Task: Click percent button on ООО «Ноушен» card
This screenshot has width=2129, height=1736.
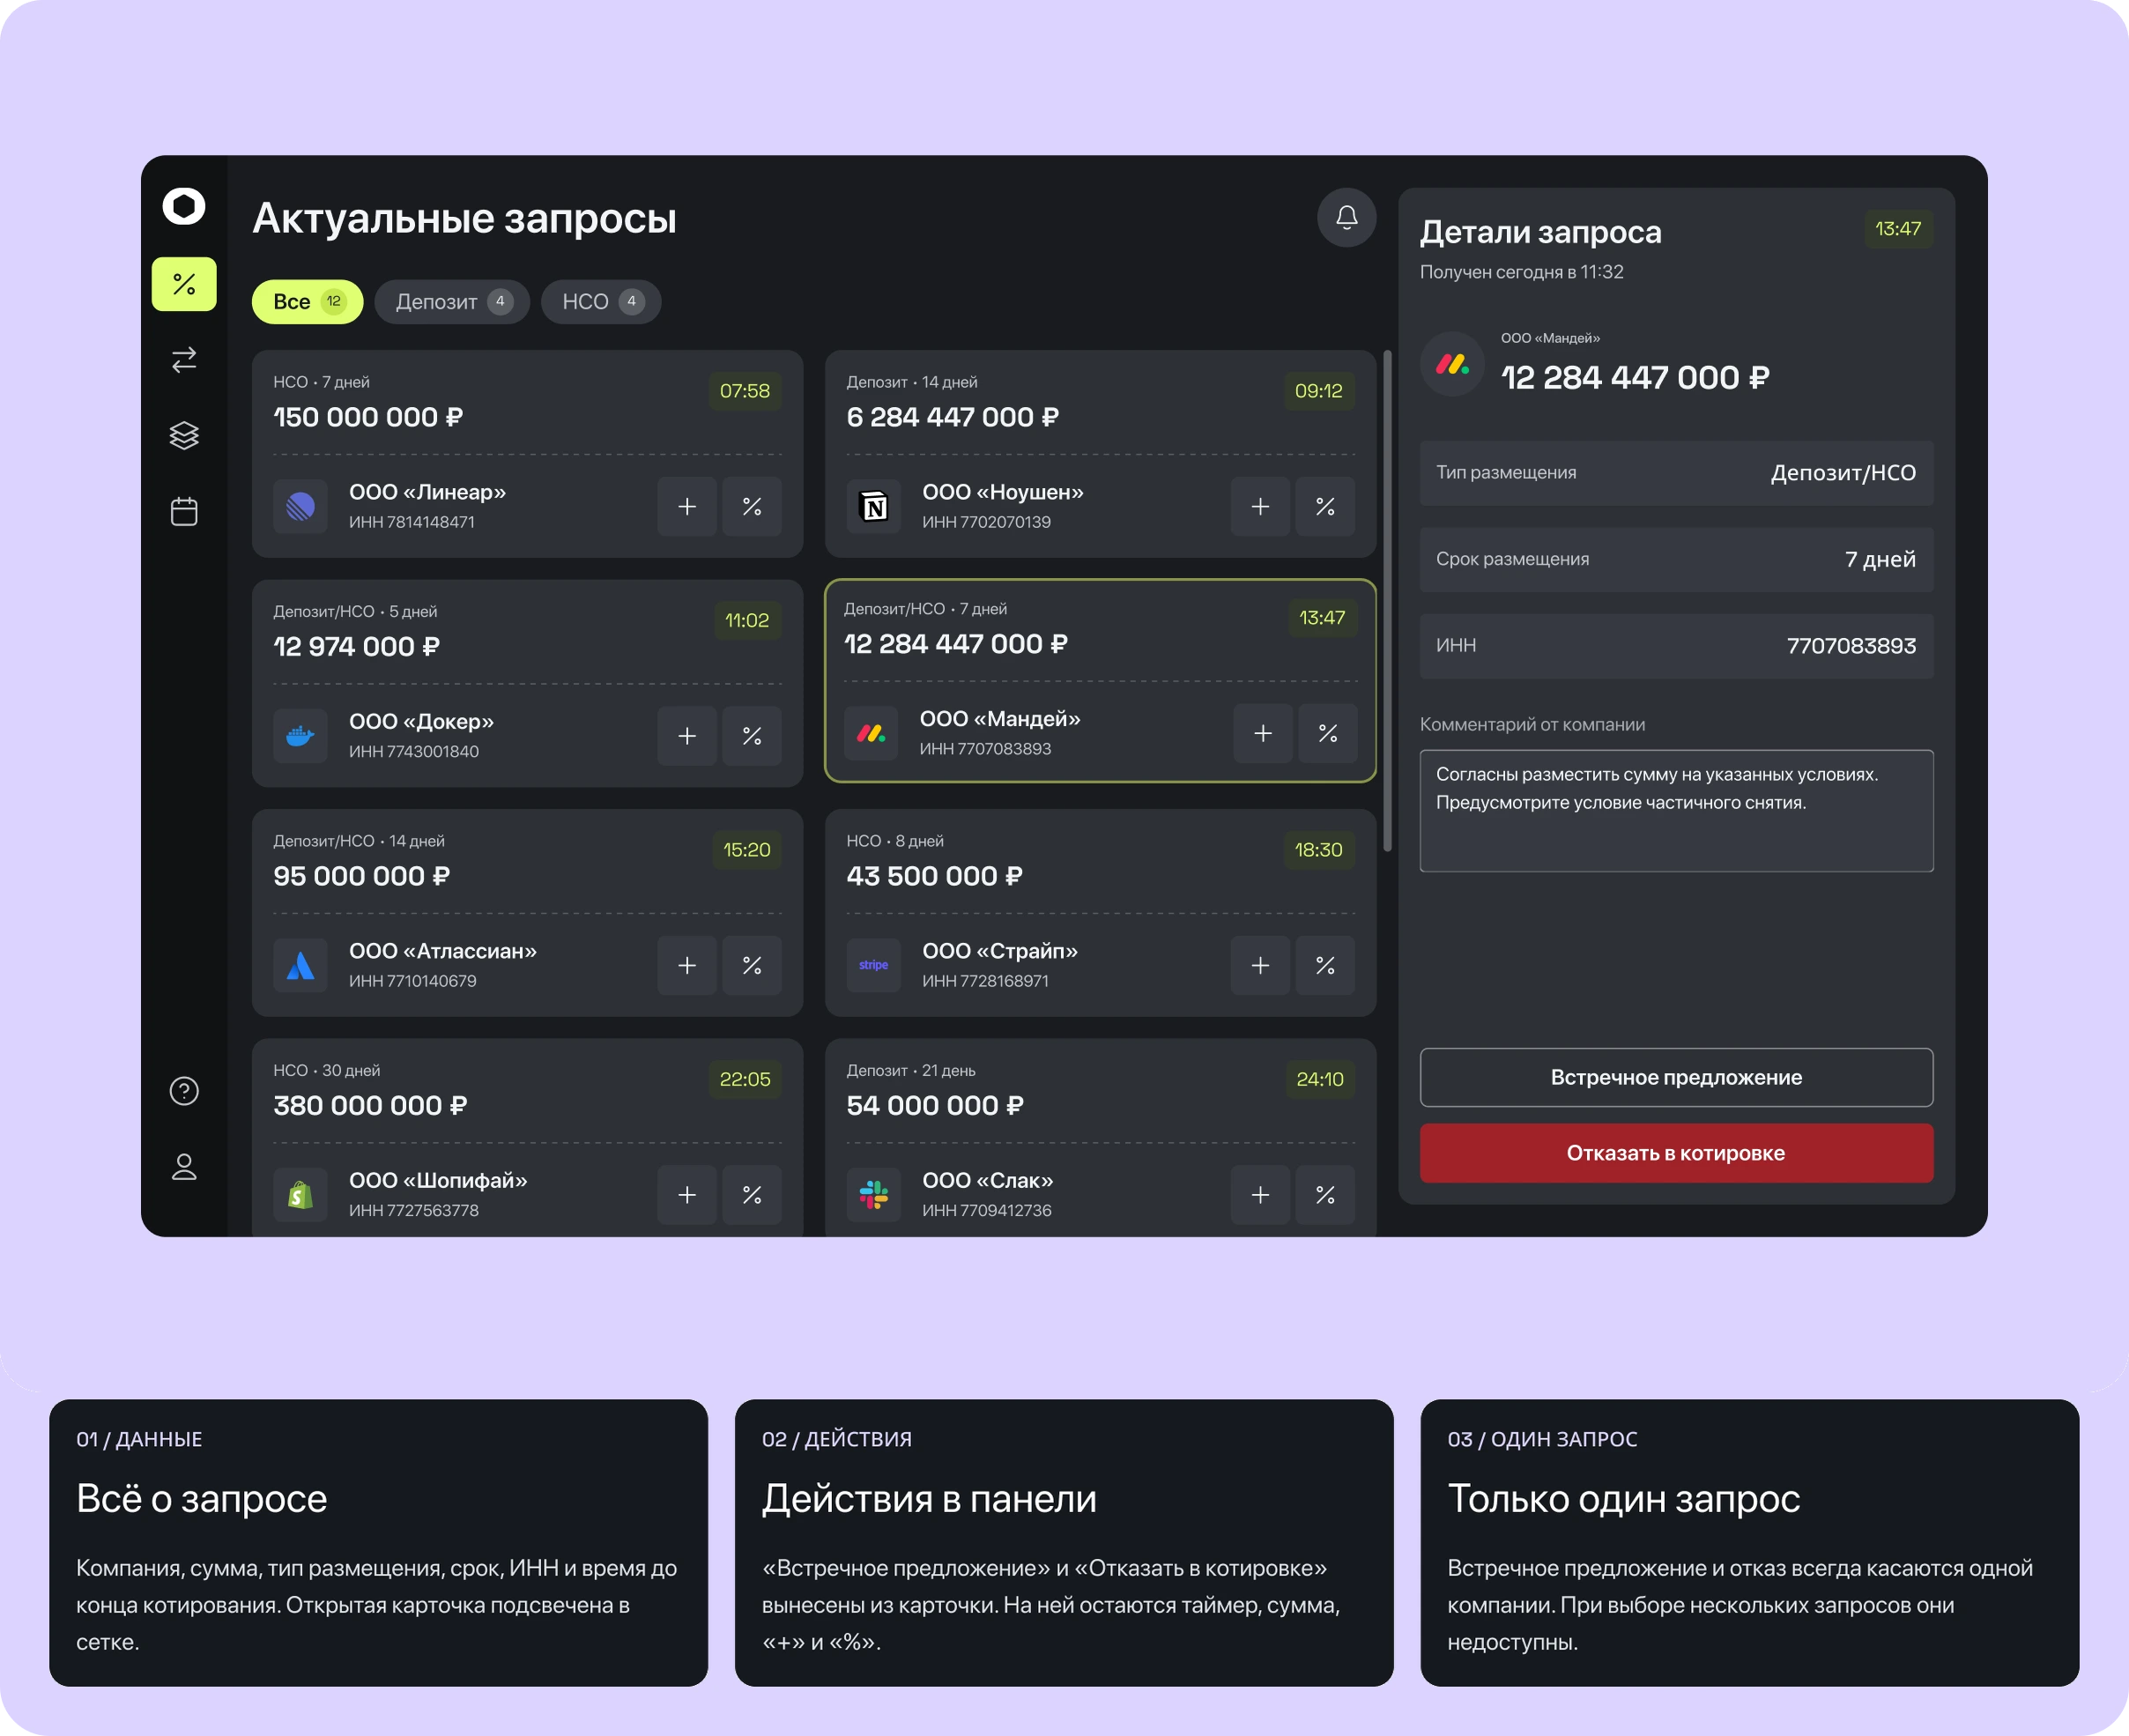Action: pos(1325,507)
